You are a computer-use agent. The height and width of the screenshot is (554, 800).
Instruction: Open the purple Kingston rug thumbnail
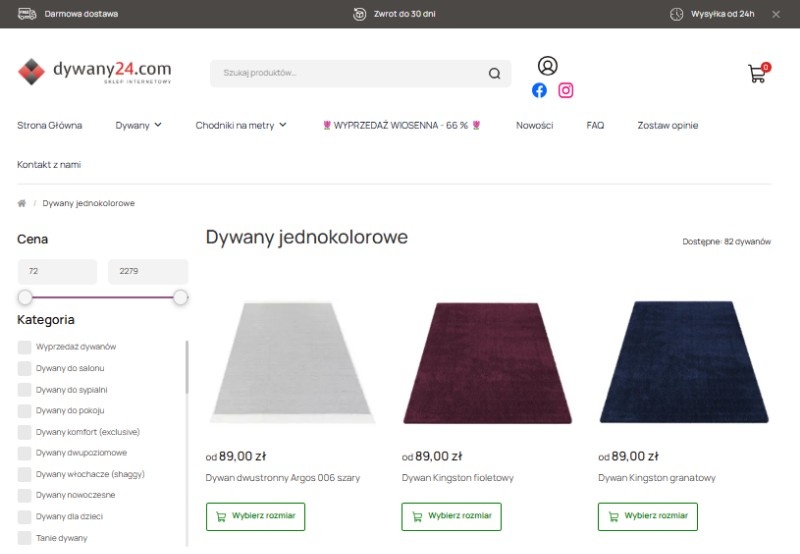[x=488, y=363]
